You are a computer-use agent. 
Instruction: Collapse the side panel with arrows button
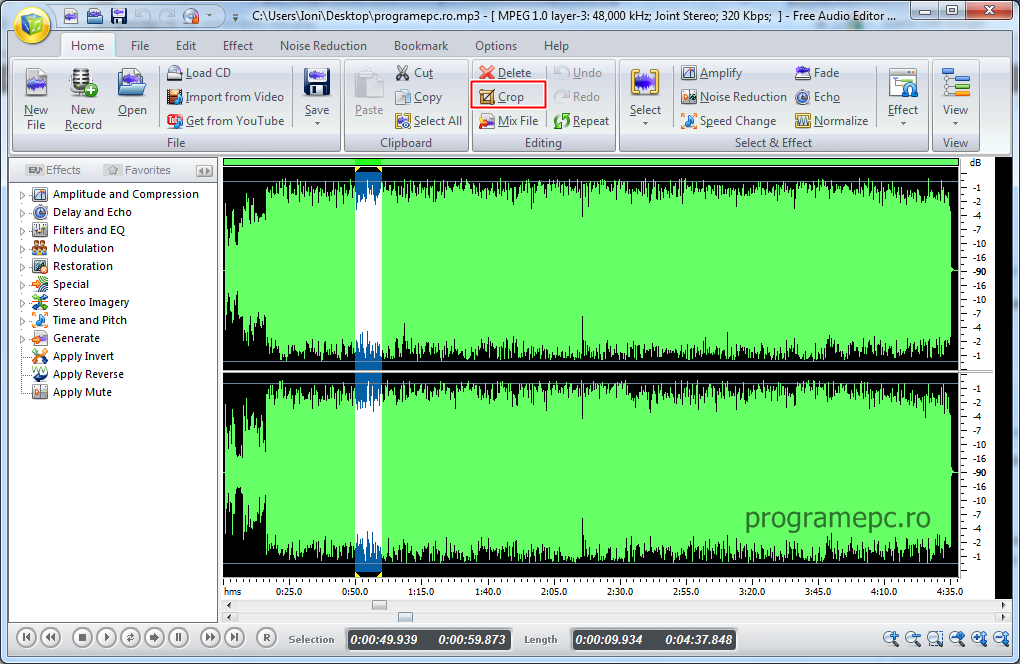pos(204,171)
